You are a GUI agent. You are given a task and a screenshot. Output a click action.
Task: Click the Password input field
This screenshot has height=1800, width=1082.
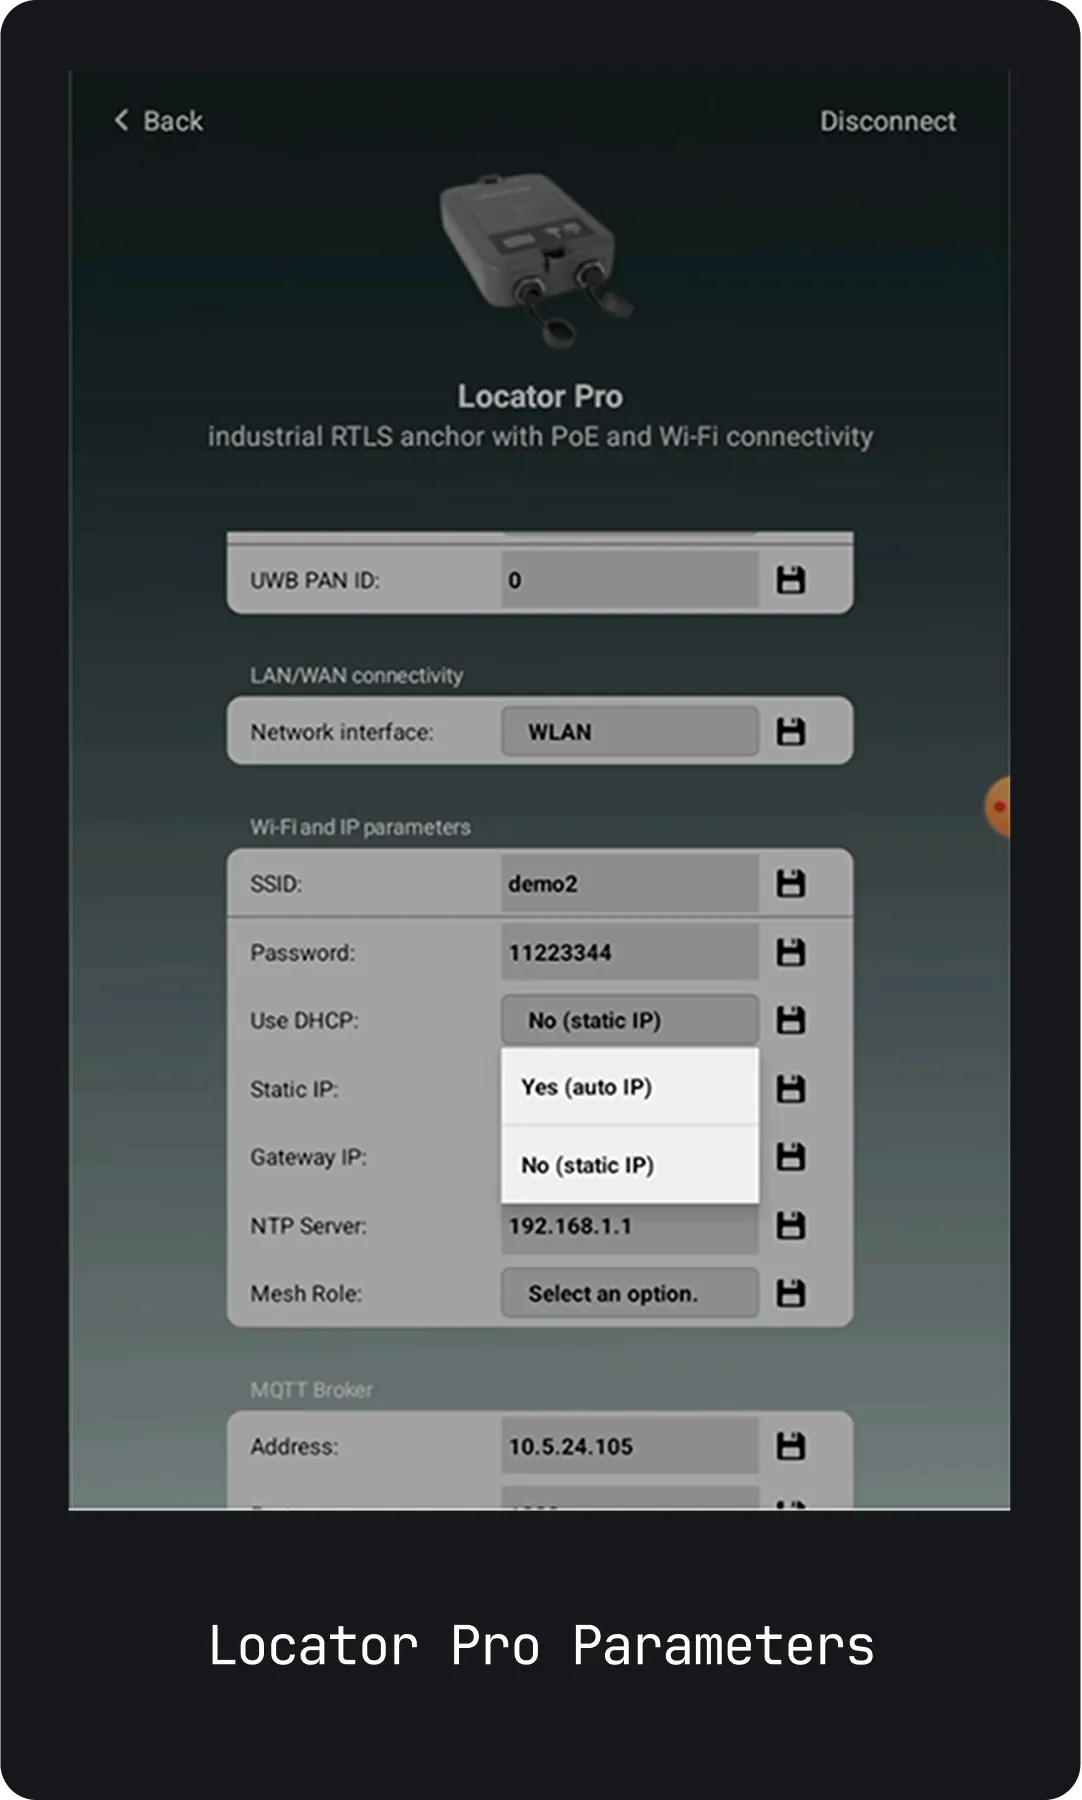629,953
